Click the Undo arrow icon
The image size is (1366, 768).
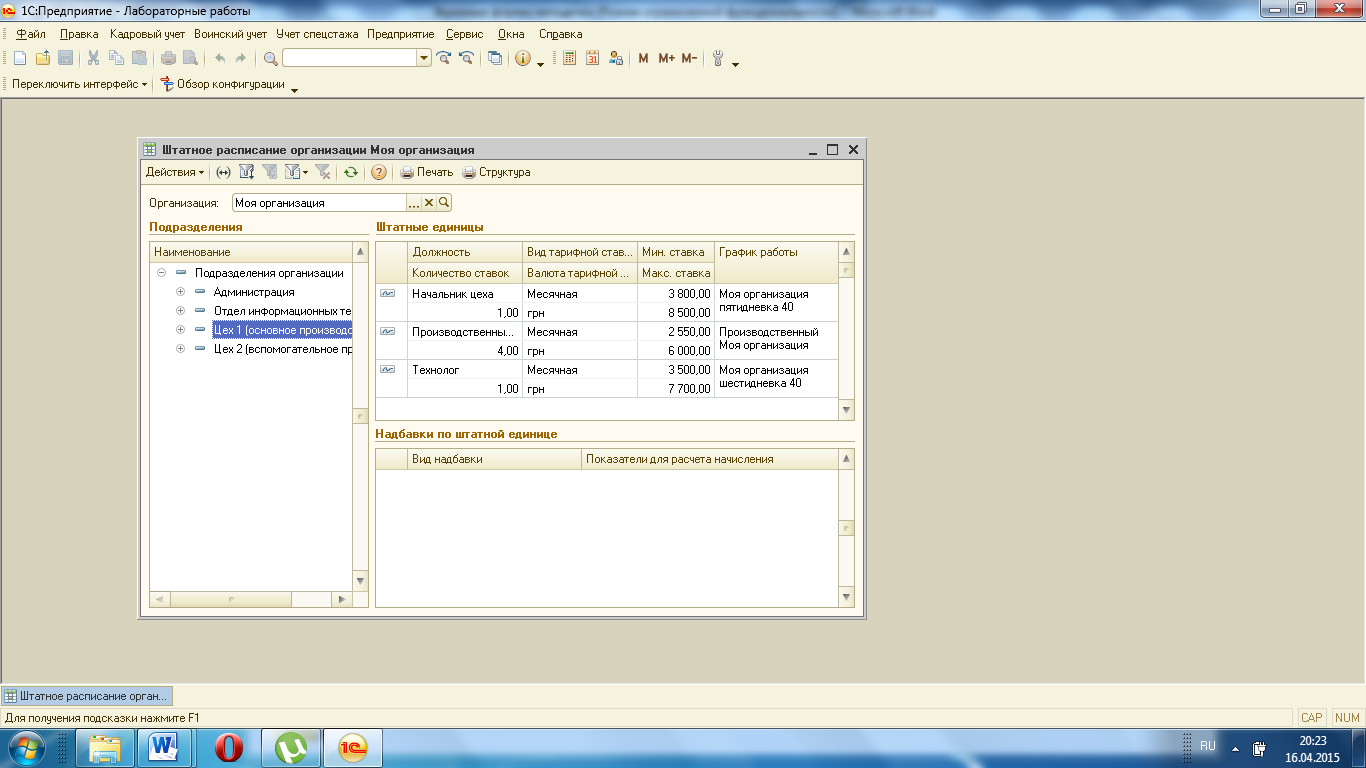point(219,59)
